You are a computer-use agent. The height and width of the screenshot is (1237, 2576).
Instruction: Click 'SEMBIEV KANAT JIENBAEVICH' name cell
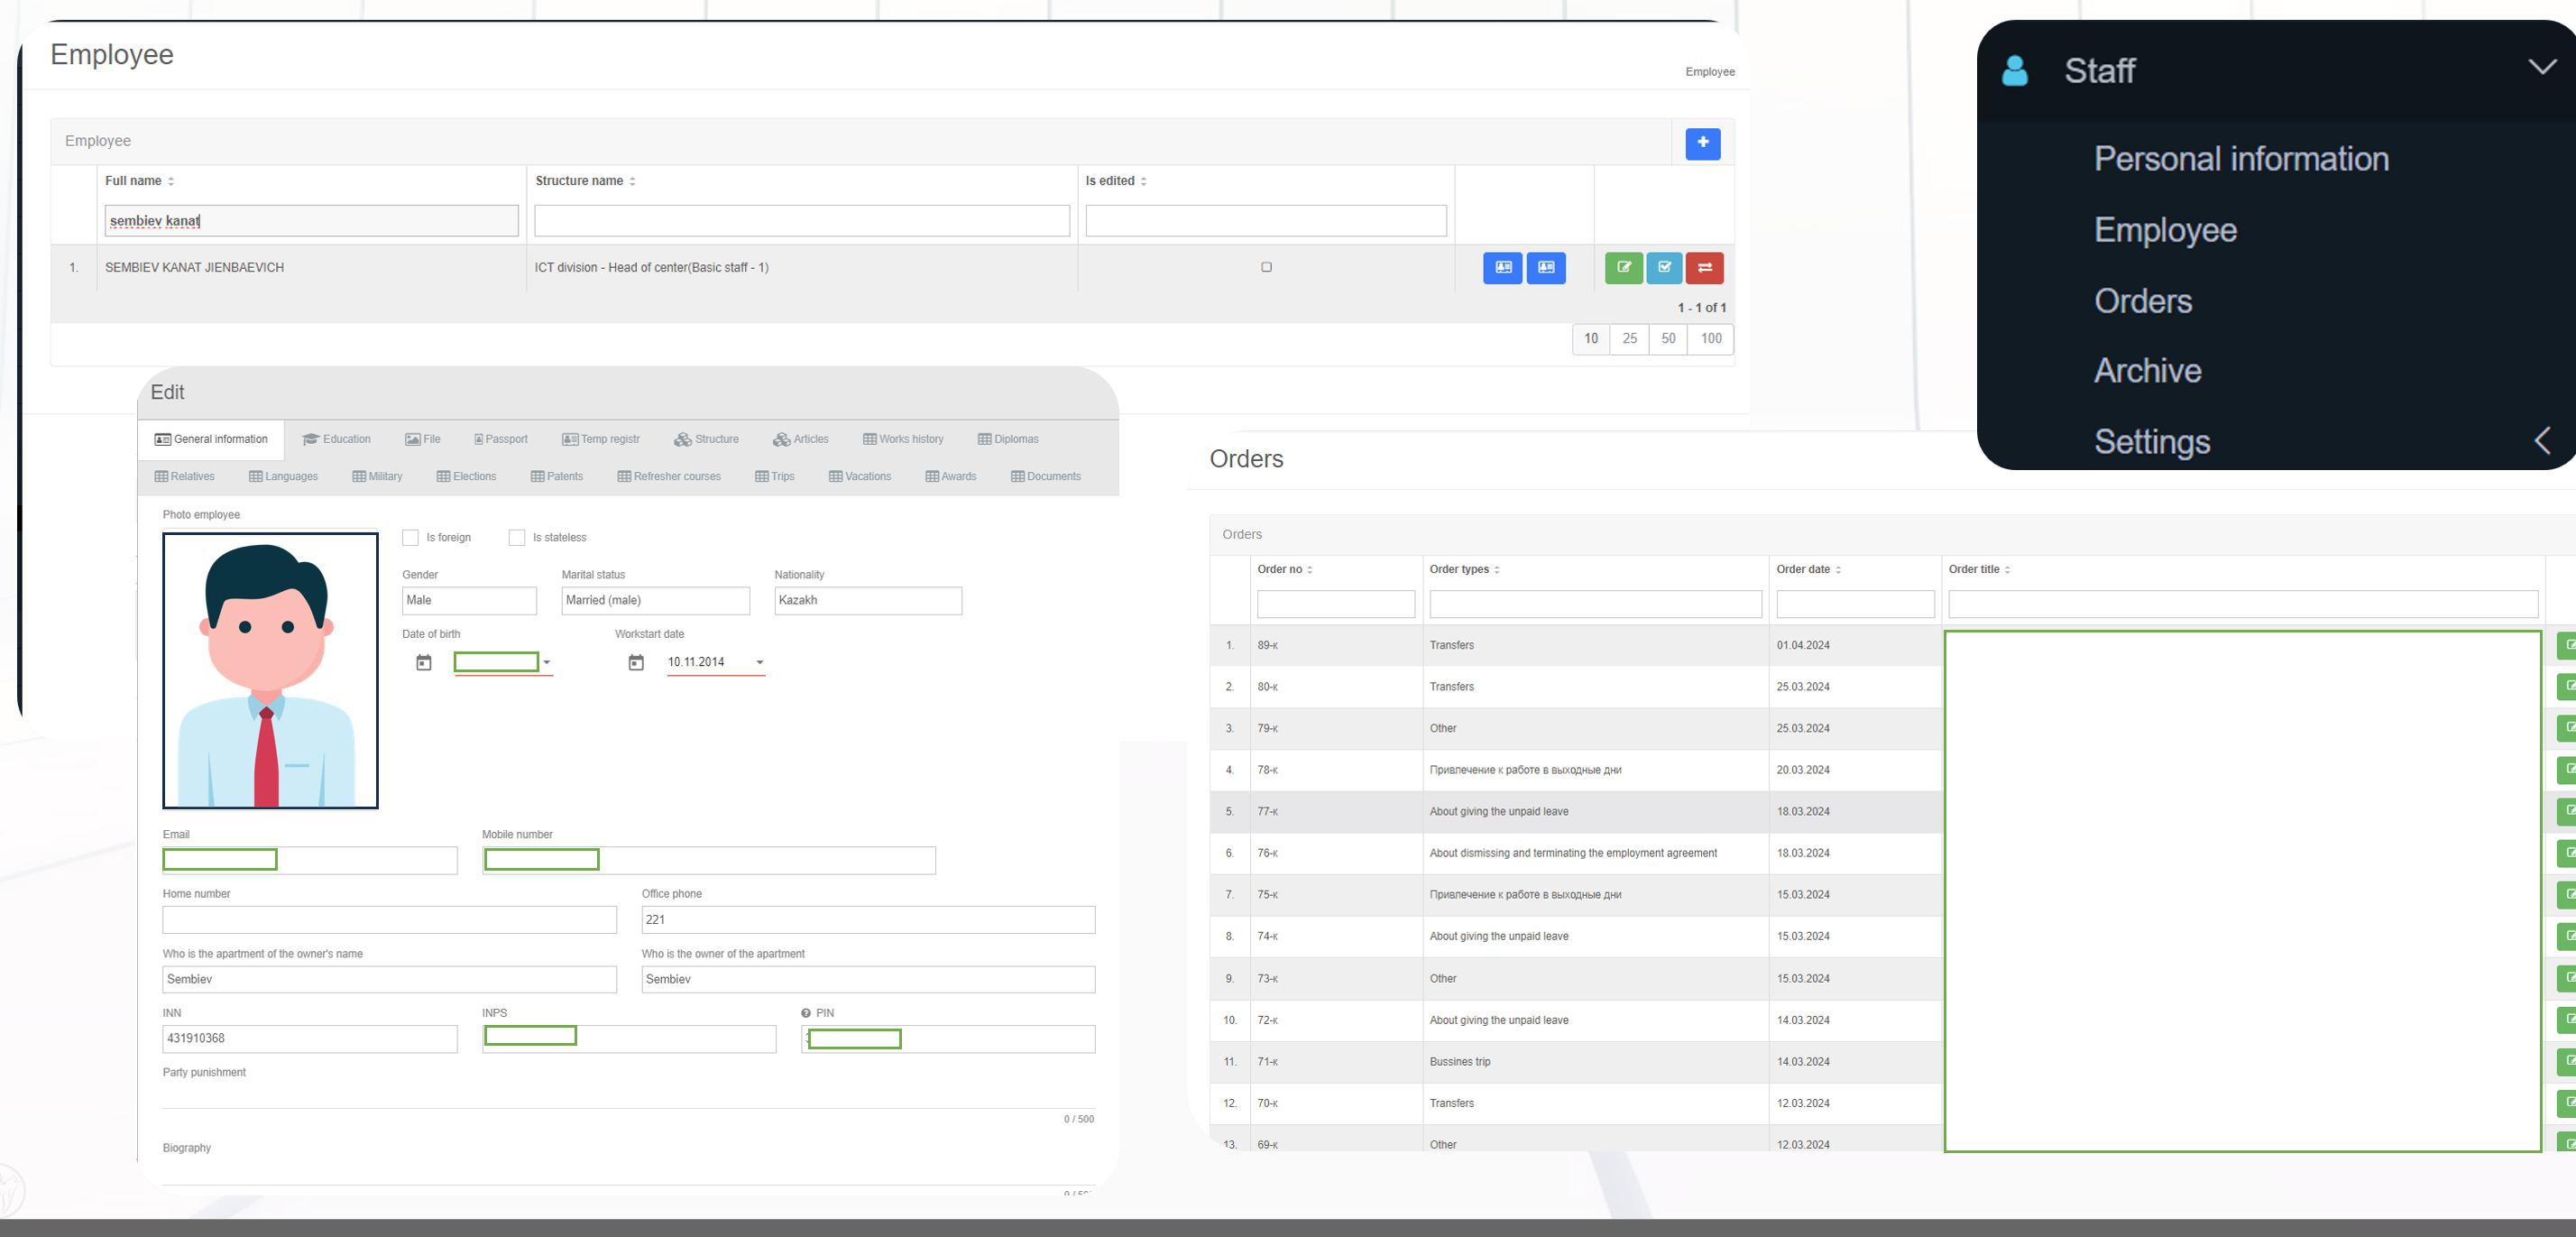pyautogui.click(x=195, y=267)
